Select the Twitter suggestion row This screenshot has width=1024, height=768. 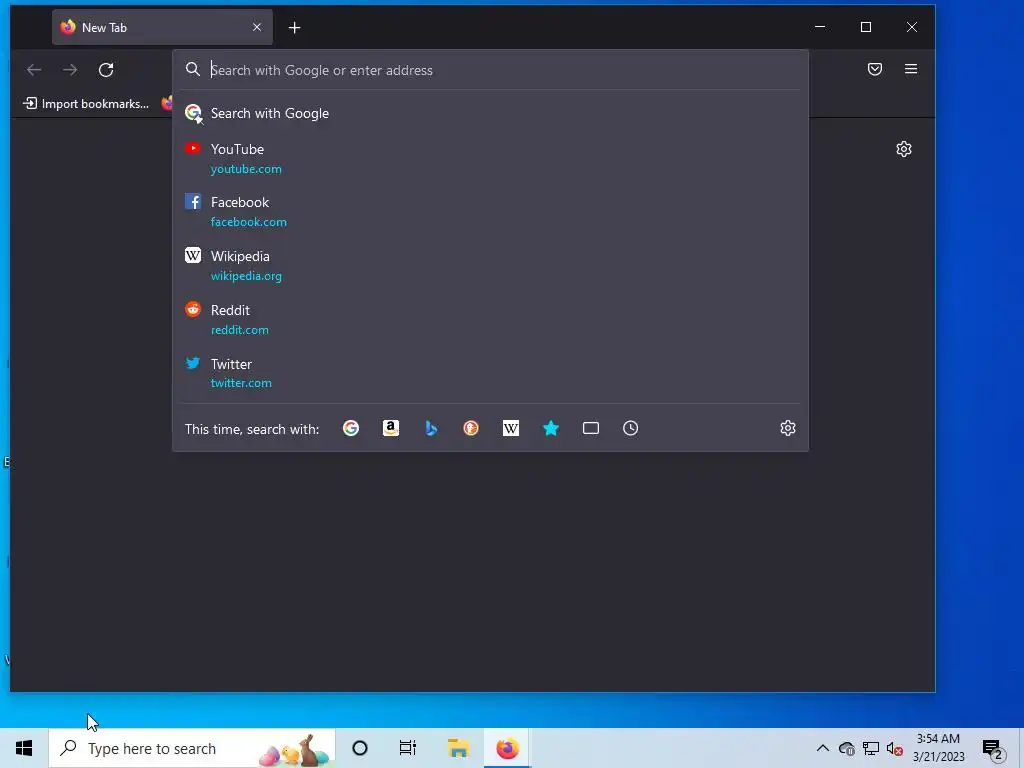(x=490, y=373)
